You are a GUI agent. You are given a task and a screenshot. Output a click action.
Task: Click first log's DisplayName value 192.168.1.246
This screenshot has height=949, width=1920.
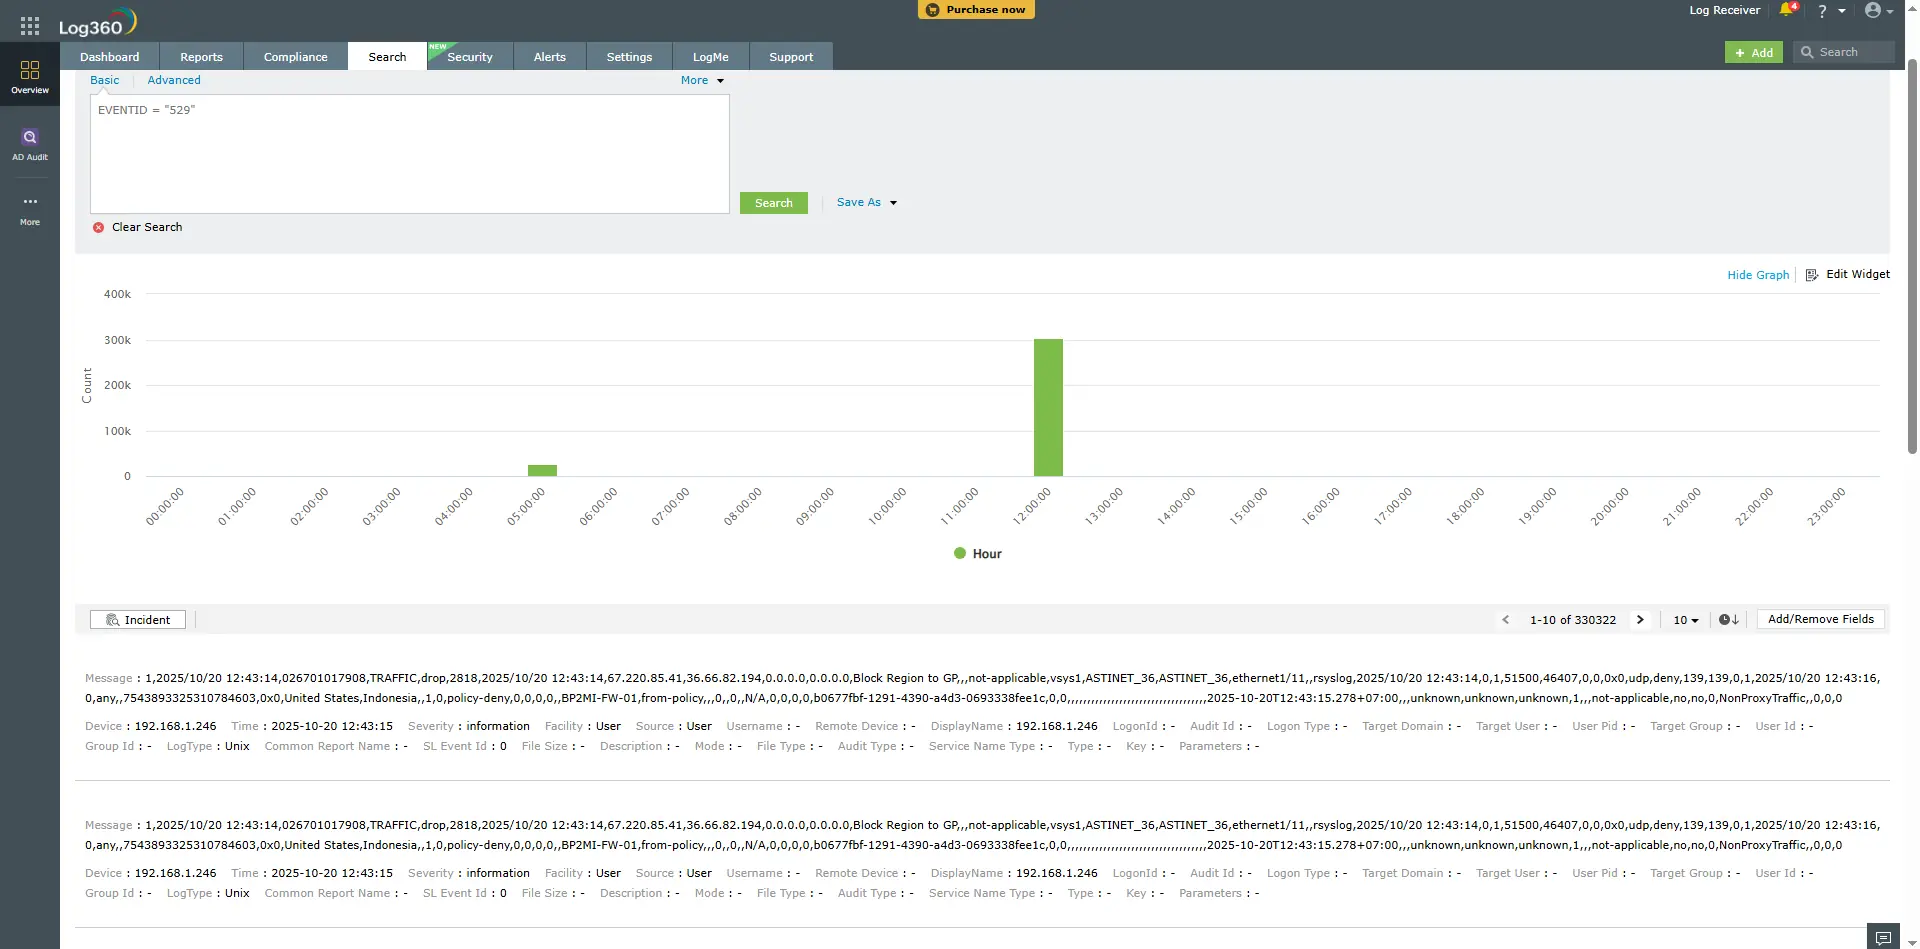(x=1057, y=726)
